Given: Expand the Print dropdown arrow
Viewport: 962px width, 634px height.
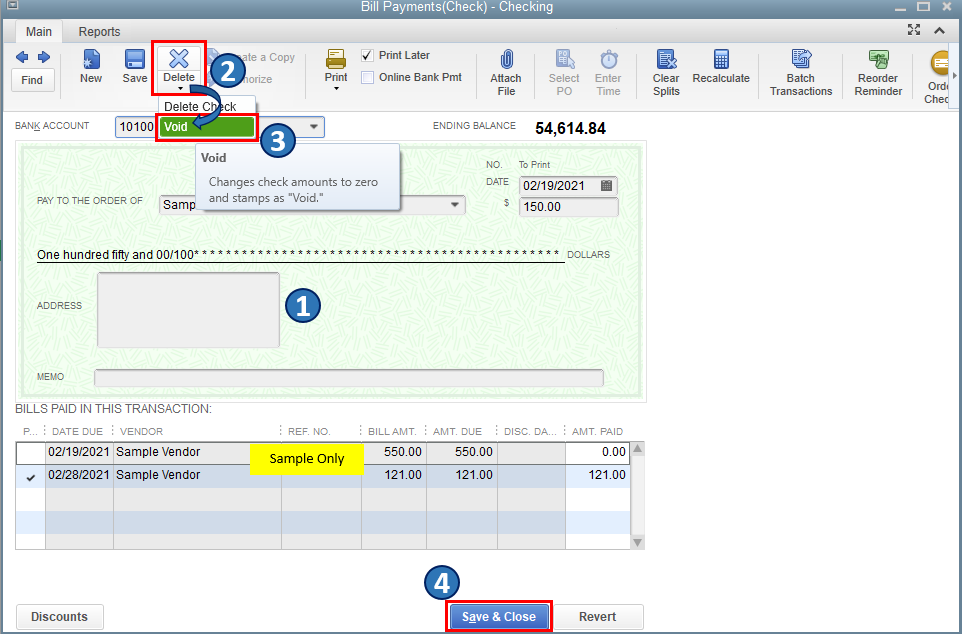Looking at the screenshot, I should tap(336, 90).
